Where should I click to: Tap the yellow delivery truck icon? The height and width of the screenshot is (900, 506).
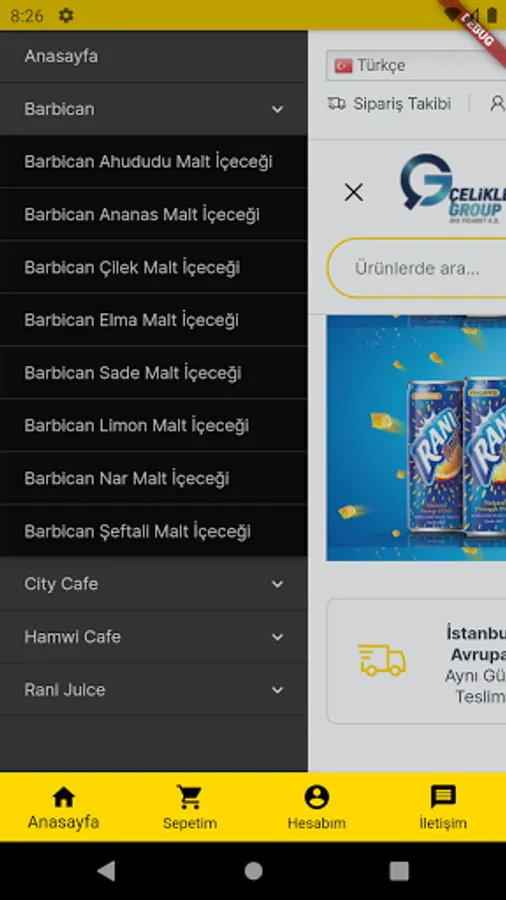click(x=382, y=660)
